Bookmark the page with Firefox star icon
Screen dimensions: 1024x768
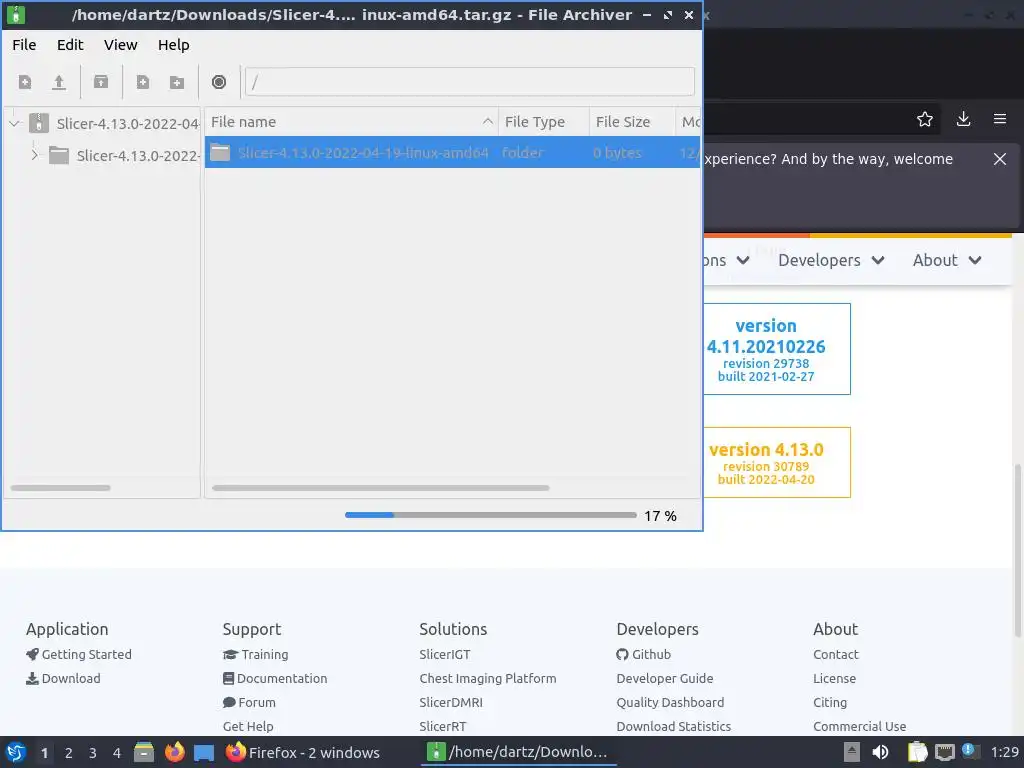(x=925, y=119)
